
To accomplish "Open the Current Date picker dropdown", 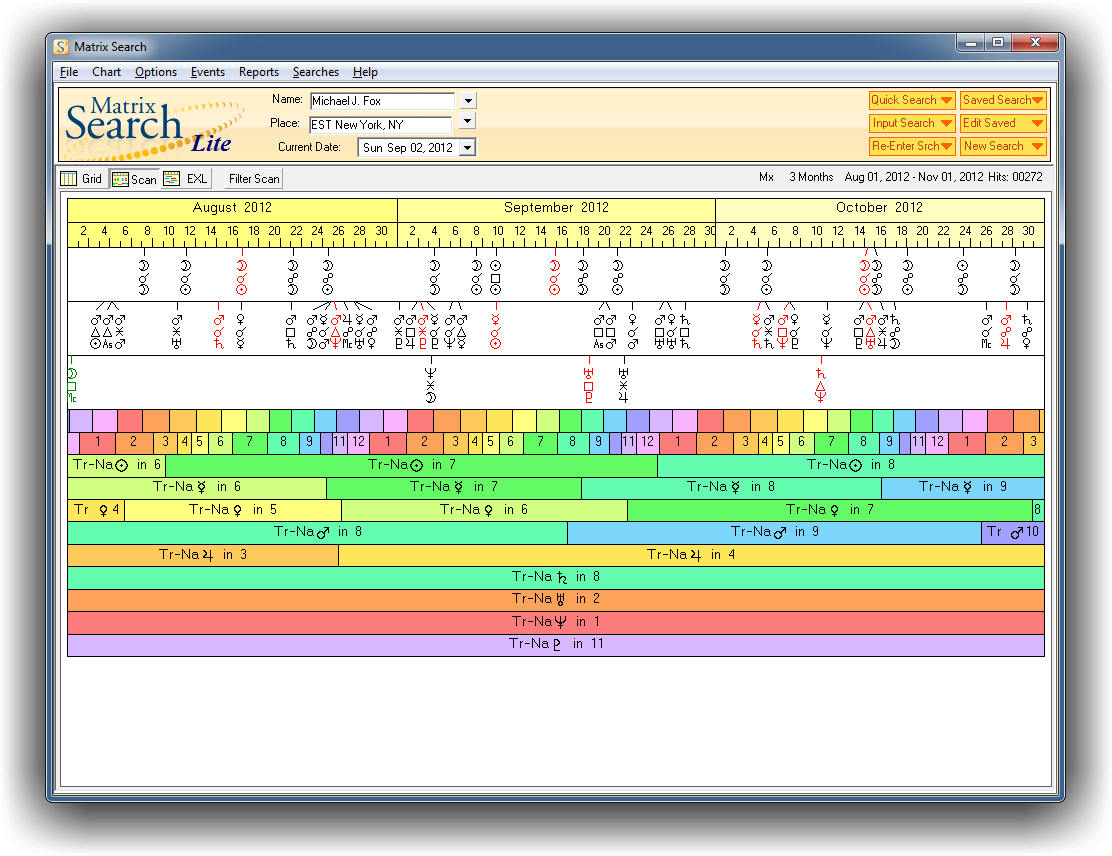I will pos(467,148).
